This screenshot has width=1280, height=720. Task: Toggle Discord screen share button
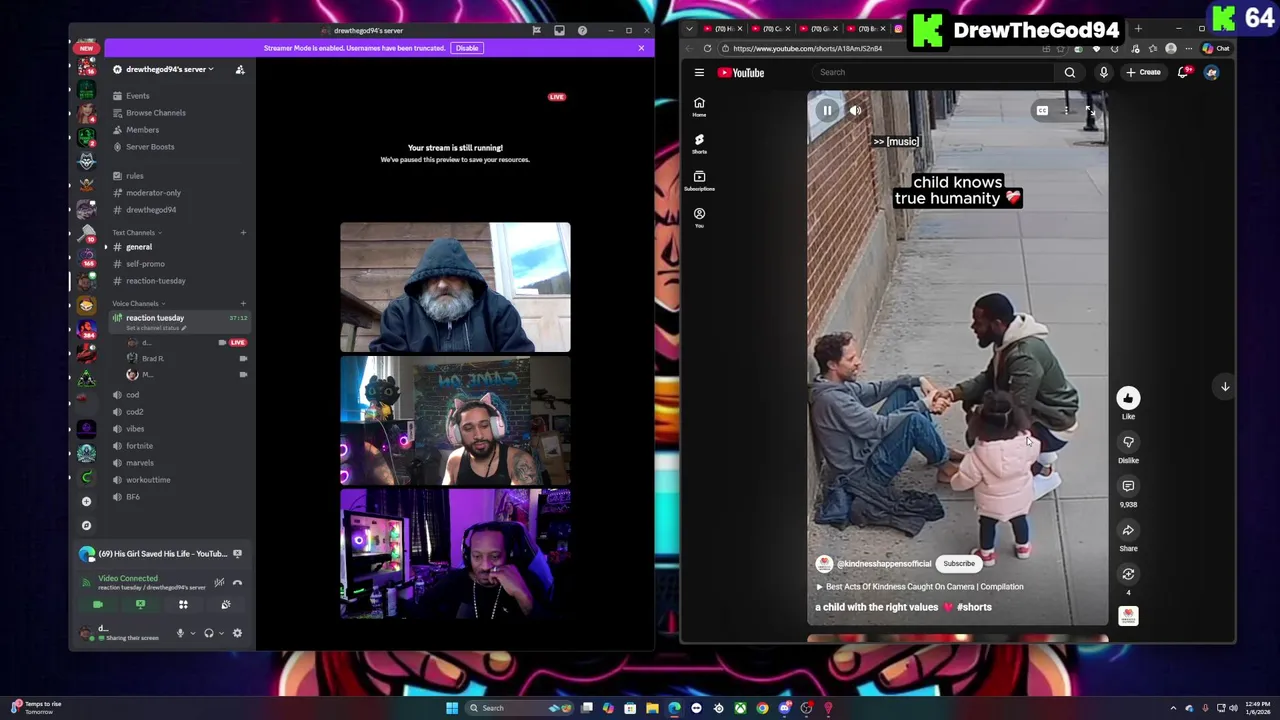click(x=140, y=604)
